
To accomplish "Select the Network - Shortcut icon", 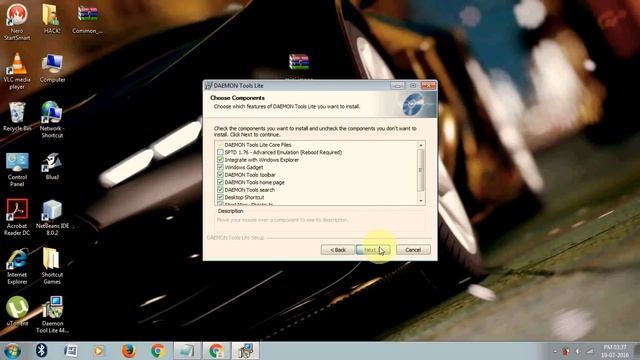I will tap(52, 120).
